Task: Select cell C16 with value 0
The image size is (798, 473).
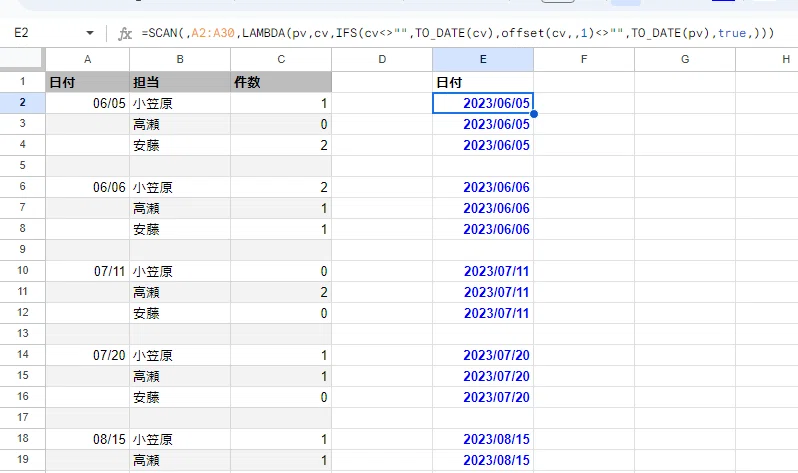Action: pos(281,397)
